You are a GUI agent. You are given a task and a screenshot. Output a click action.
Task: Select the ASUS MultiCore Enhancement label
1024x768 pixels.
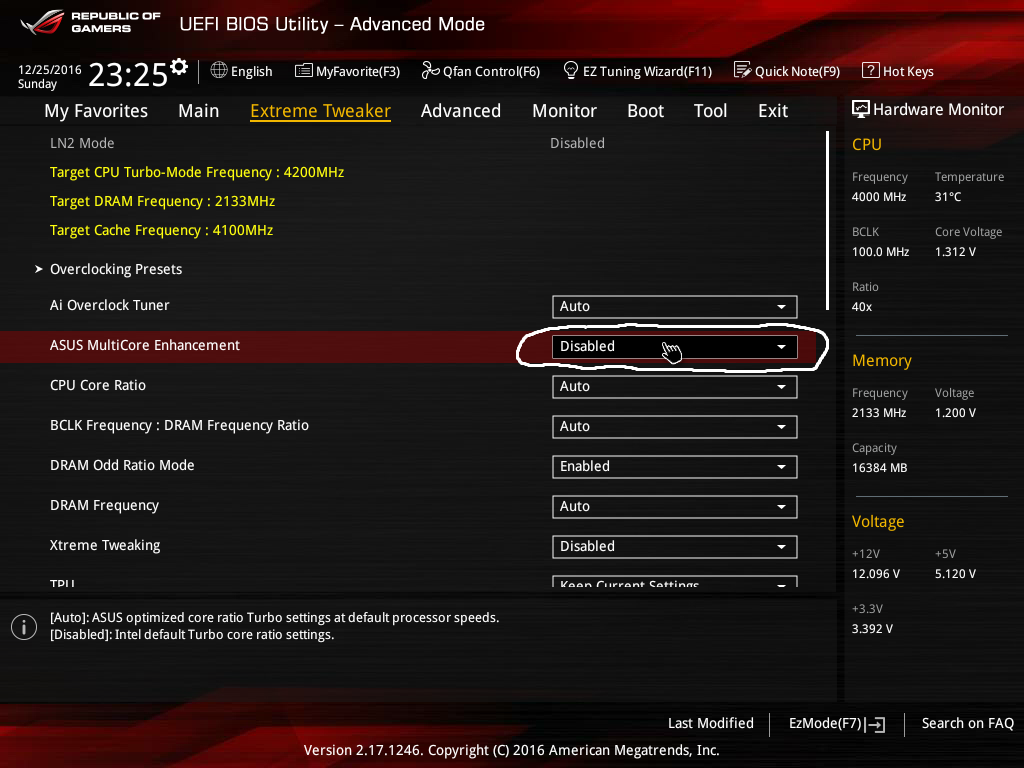tap(145, 345)
